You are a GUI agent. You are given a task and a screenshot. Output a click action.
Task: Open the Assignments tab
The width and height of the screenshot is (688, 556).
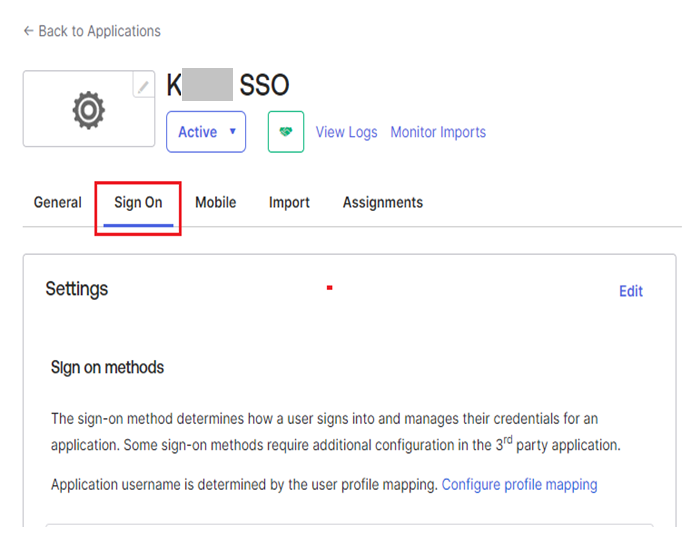pos(382,202)
